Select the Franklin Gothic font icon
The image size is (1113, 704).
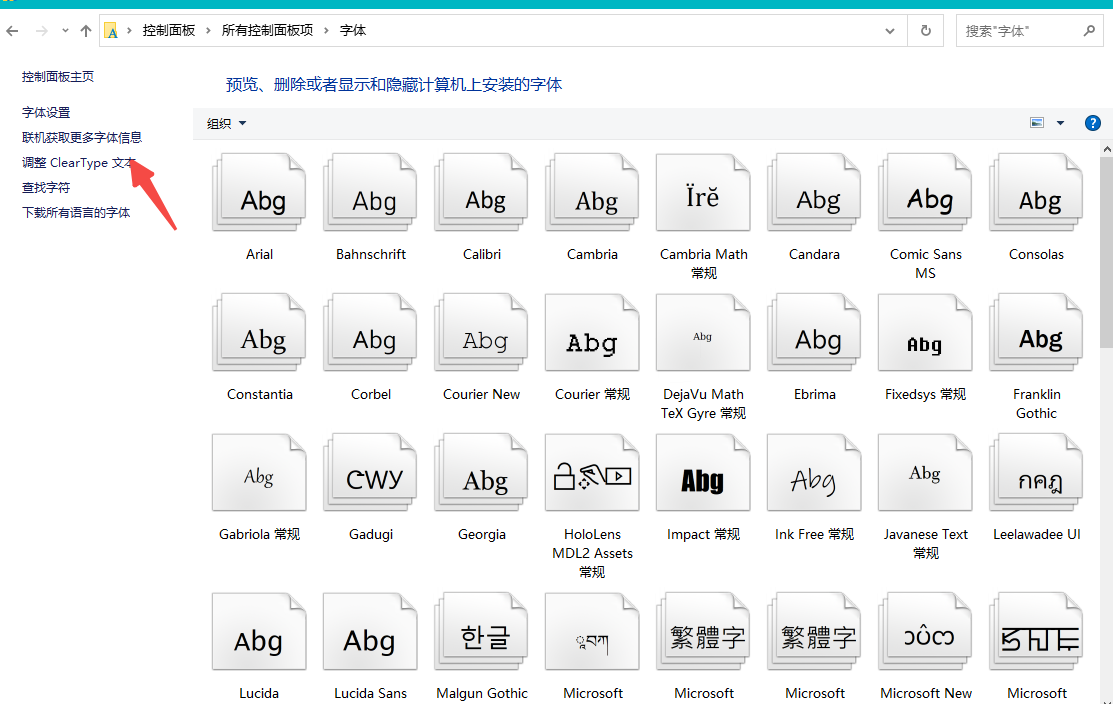[x=1036, y=333]
